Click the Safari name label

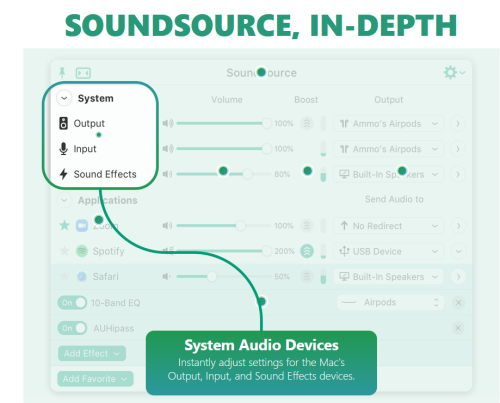point(105,276)
